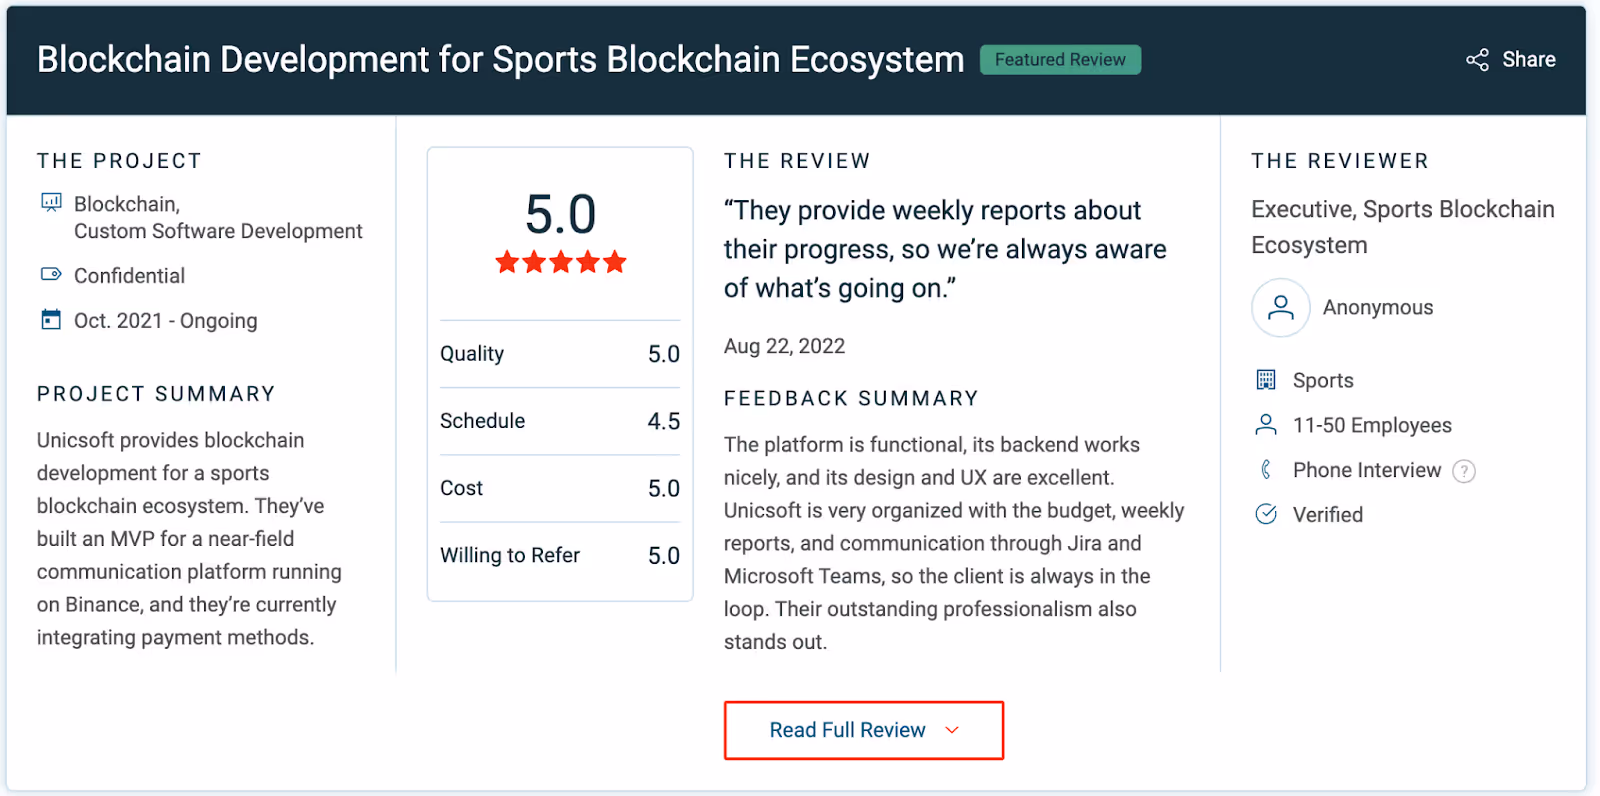Select the calendar icon next to project dates
The image size is (1600, 796).
50,319
